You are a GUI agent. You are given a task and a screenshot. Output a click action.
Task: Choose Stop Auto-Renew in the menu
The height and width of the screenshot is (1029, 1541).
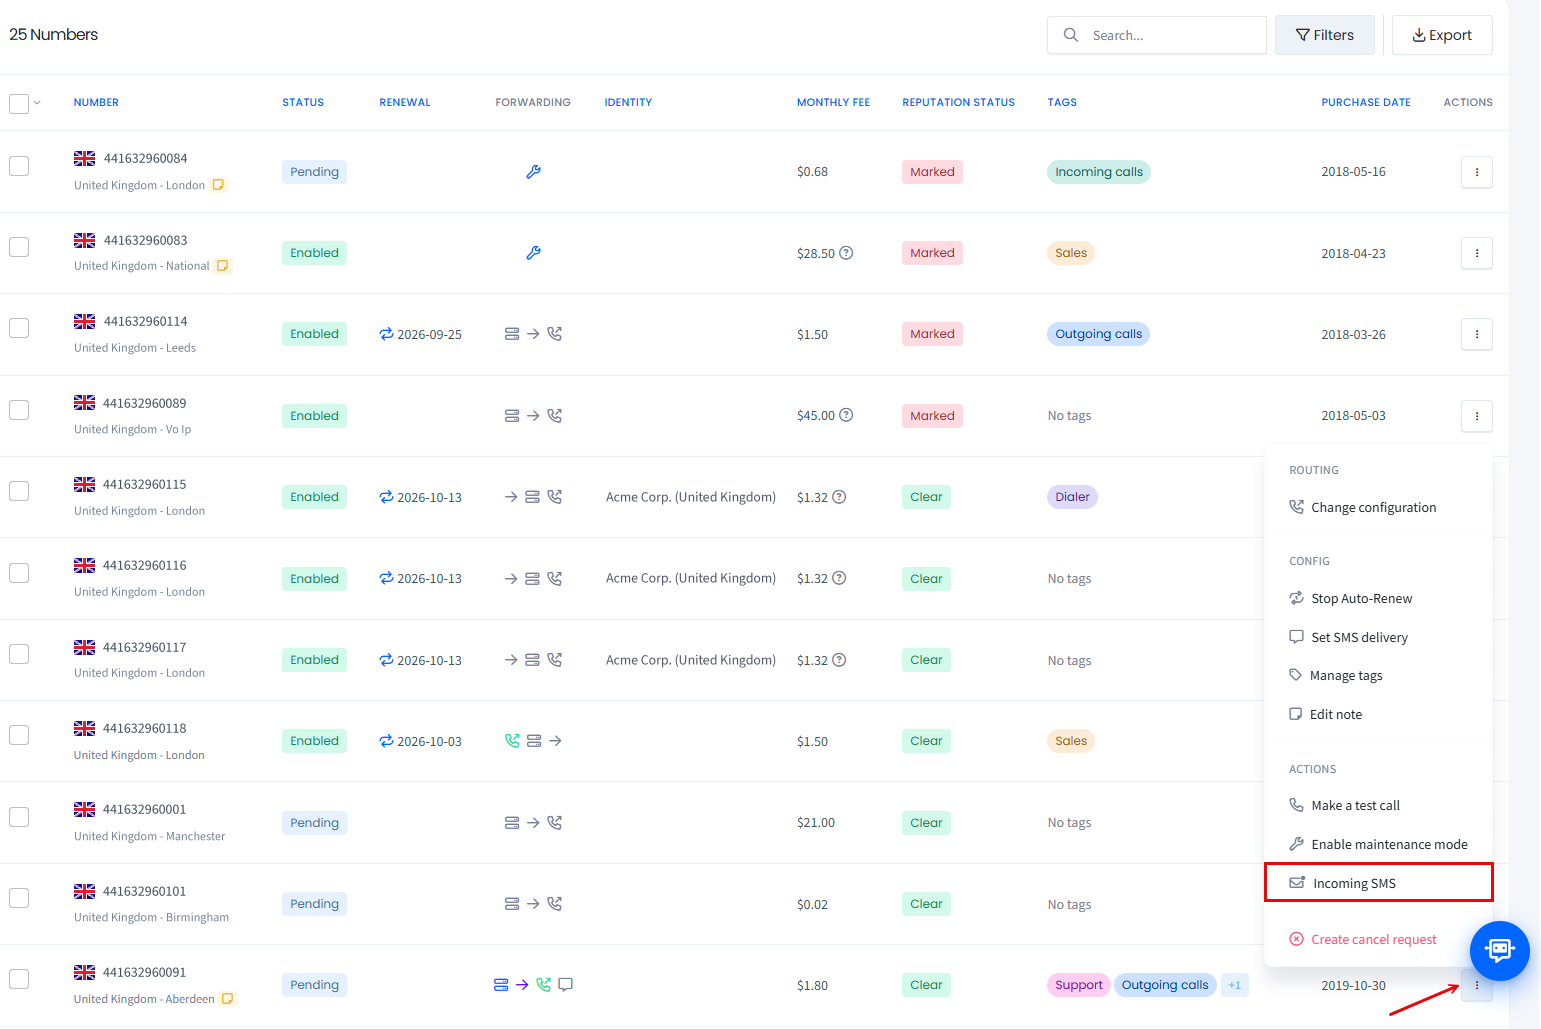pos(1351,598)
